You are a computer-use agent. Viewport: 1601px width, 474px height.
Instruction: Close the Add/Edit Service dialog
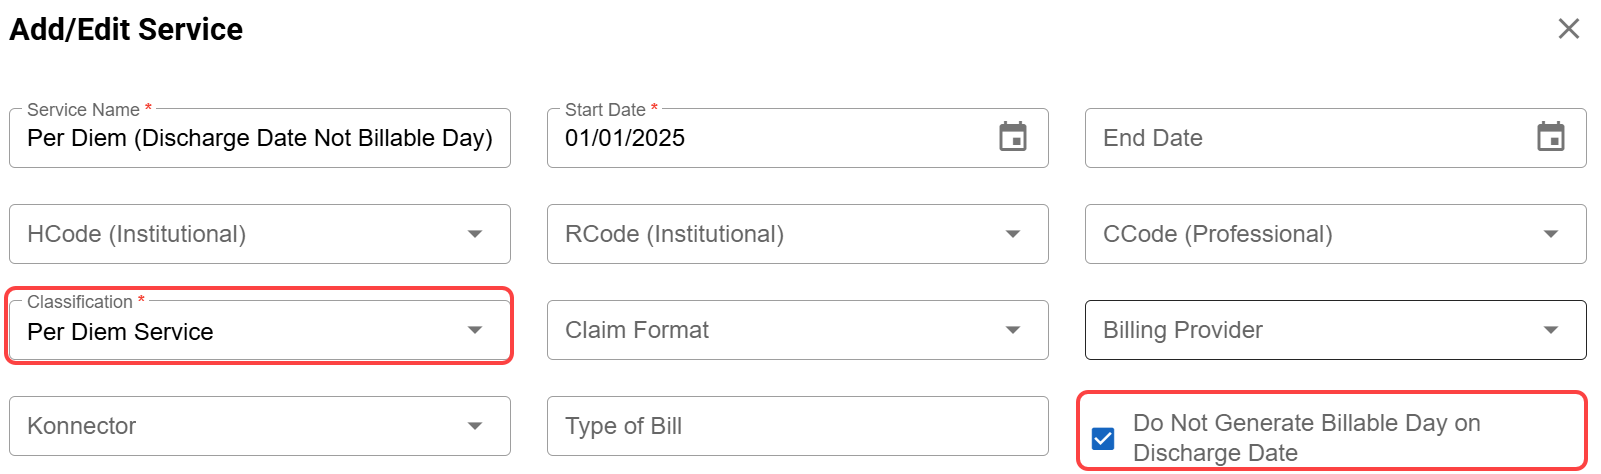(1568, 29)
